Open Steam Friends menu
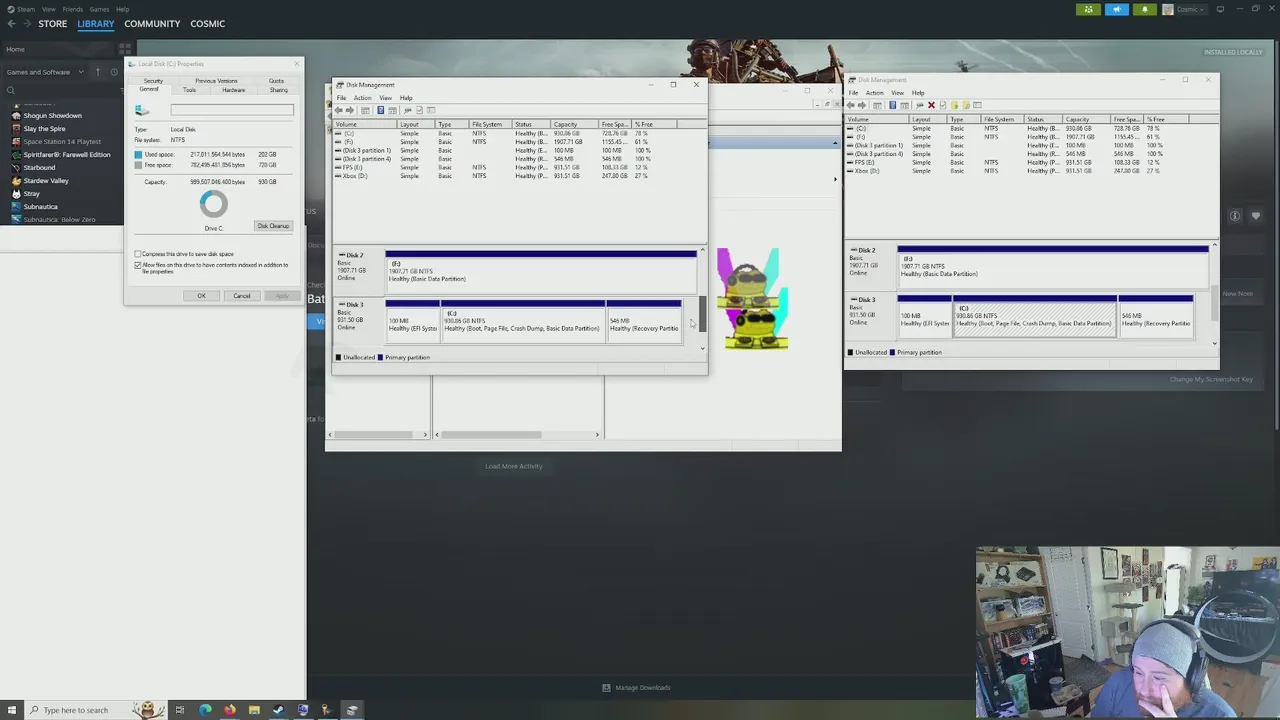Viewport: 1280px width, 720px height. click(73, 9)
